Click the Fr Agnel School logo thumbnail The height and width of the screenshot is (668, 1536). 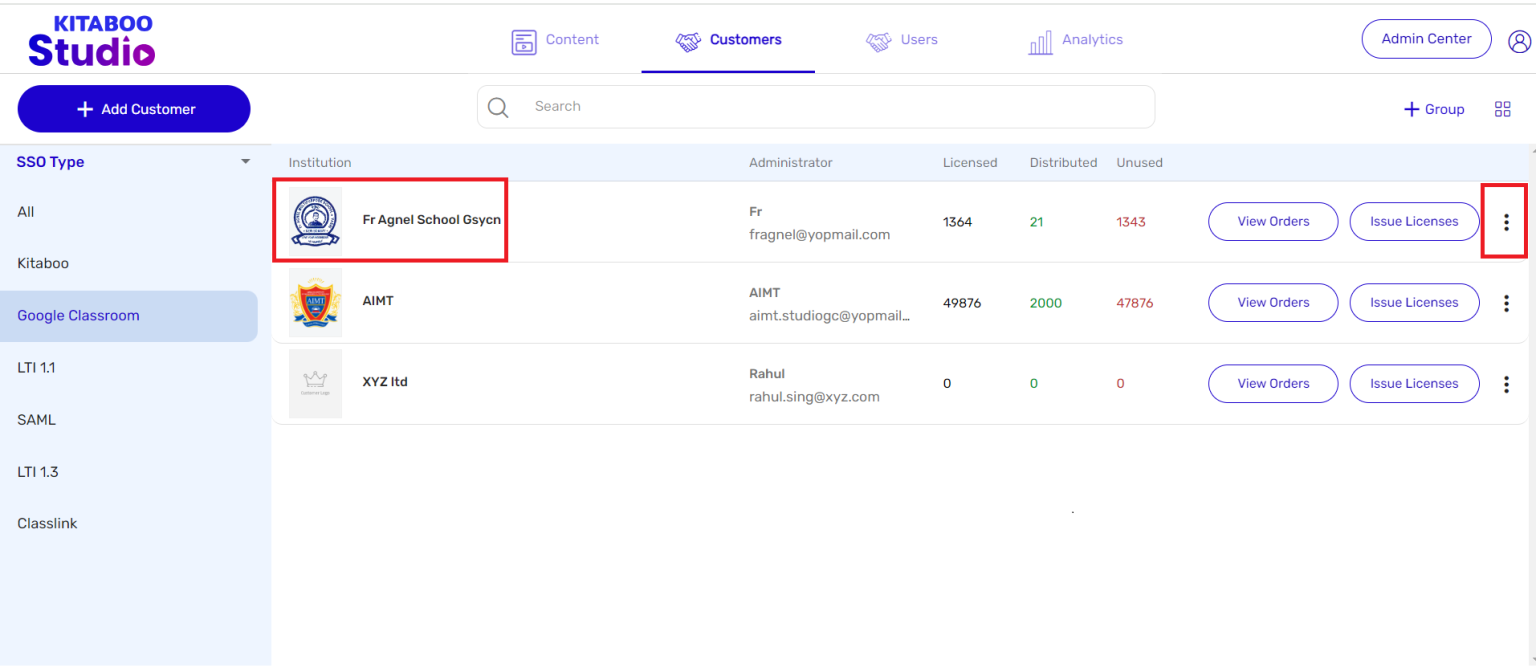(x=315, y=221)
